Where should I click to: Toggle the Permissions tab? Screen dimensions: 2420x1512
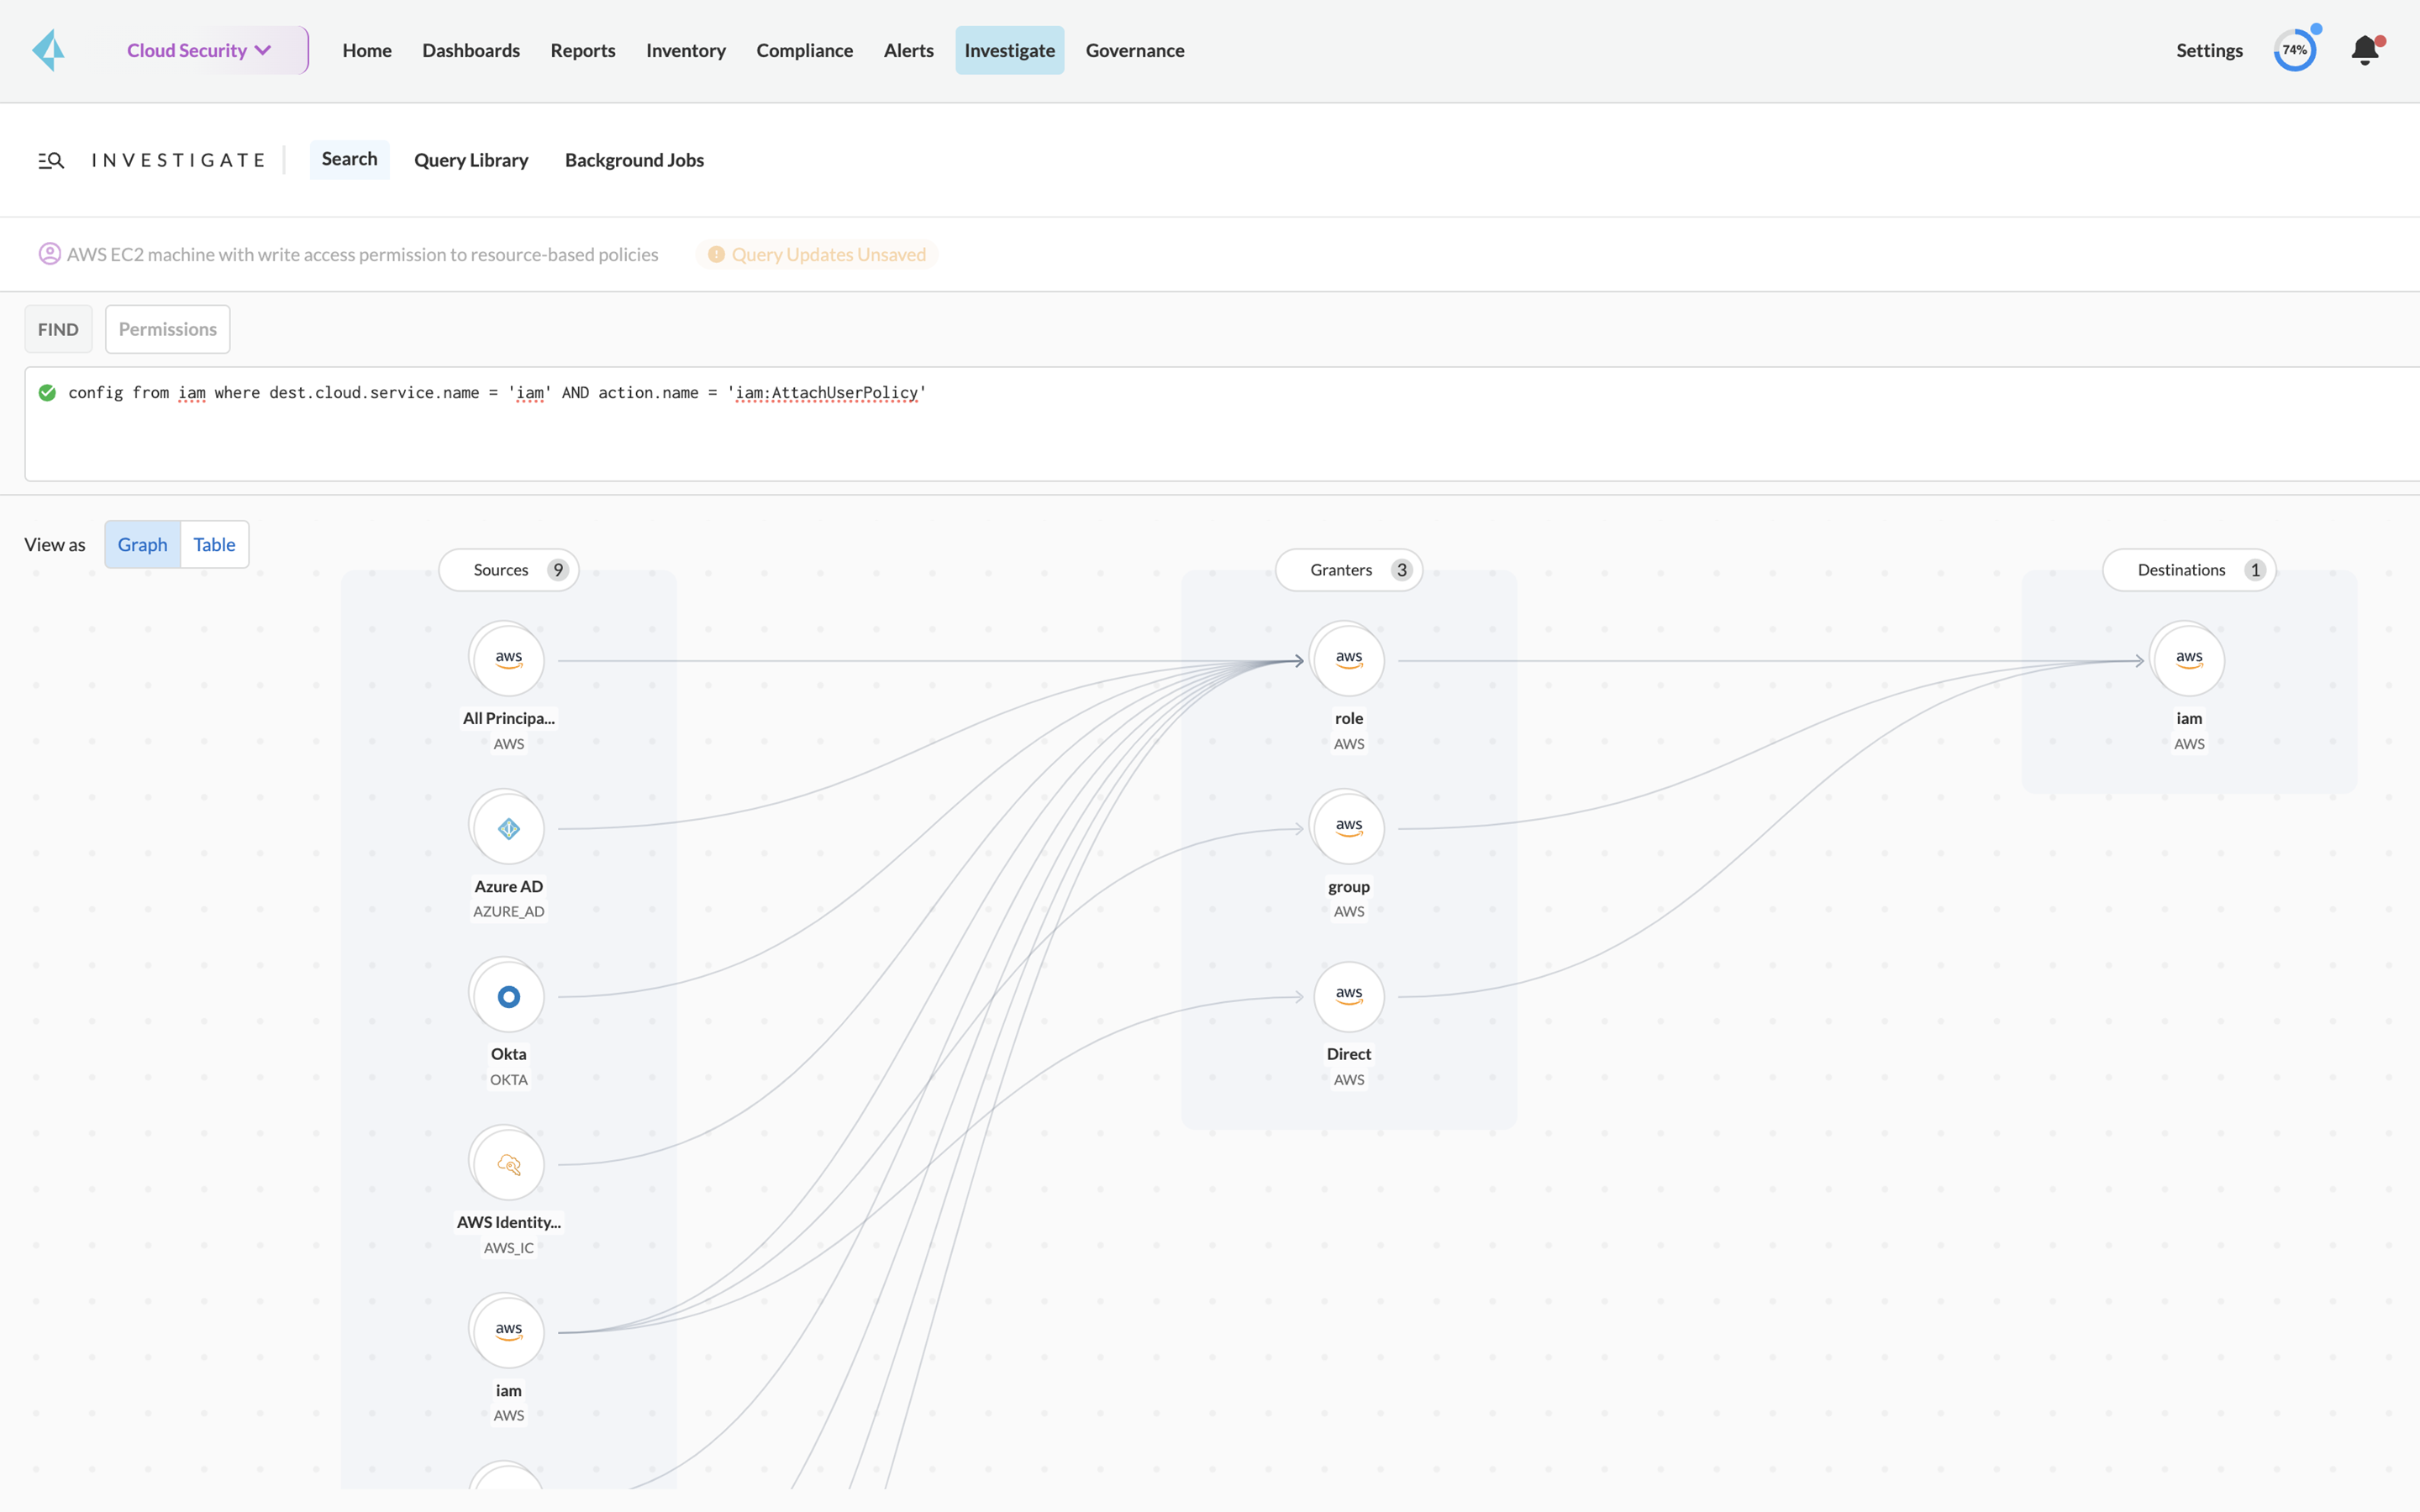[x=167, y=328]
